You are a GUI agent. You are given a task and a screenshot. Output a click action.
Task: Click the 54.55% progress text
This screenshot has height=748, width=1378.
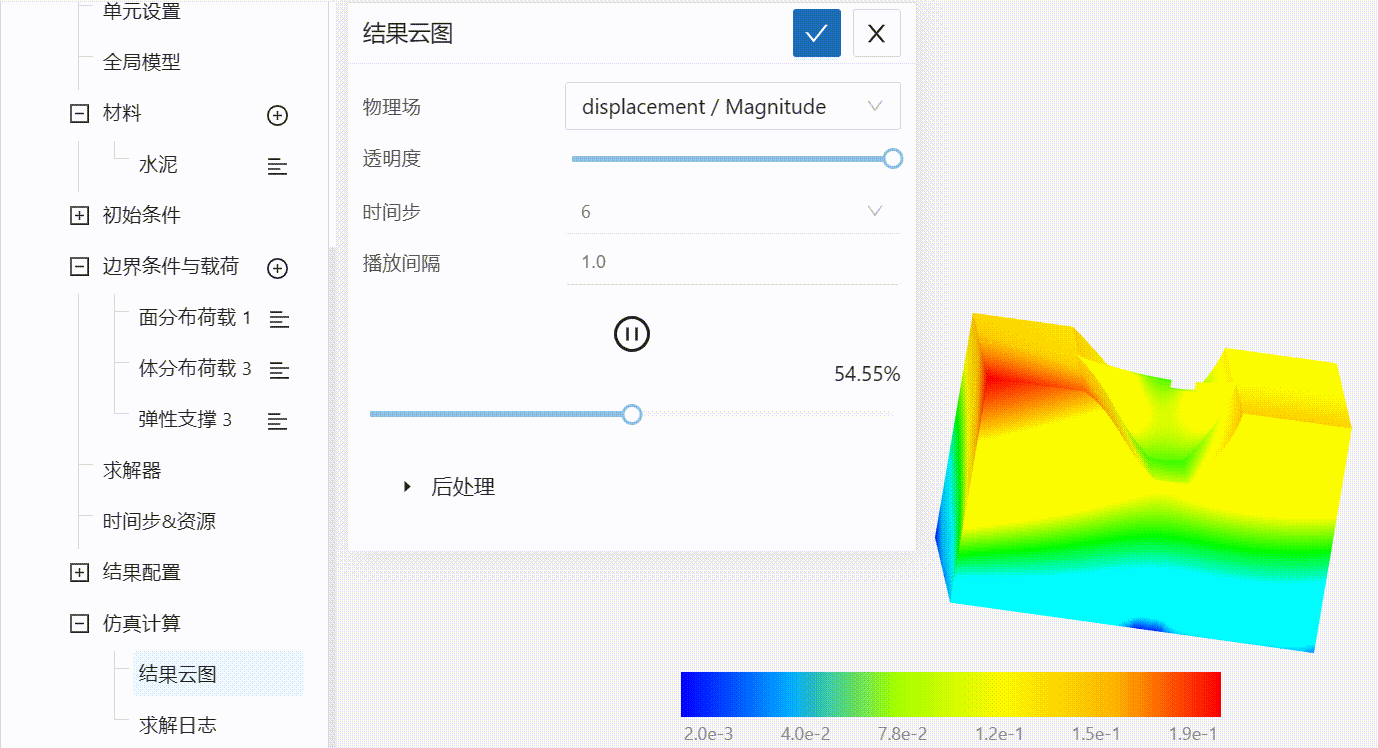point(867,375)
